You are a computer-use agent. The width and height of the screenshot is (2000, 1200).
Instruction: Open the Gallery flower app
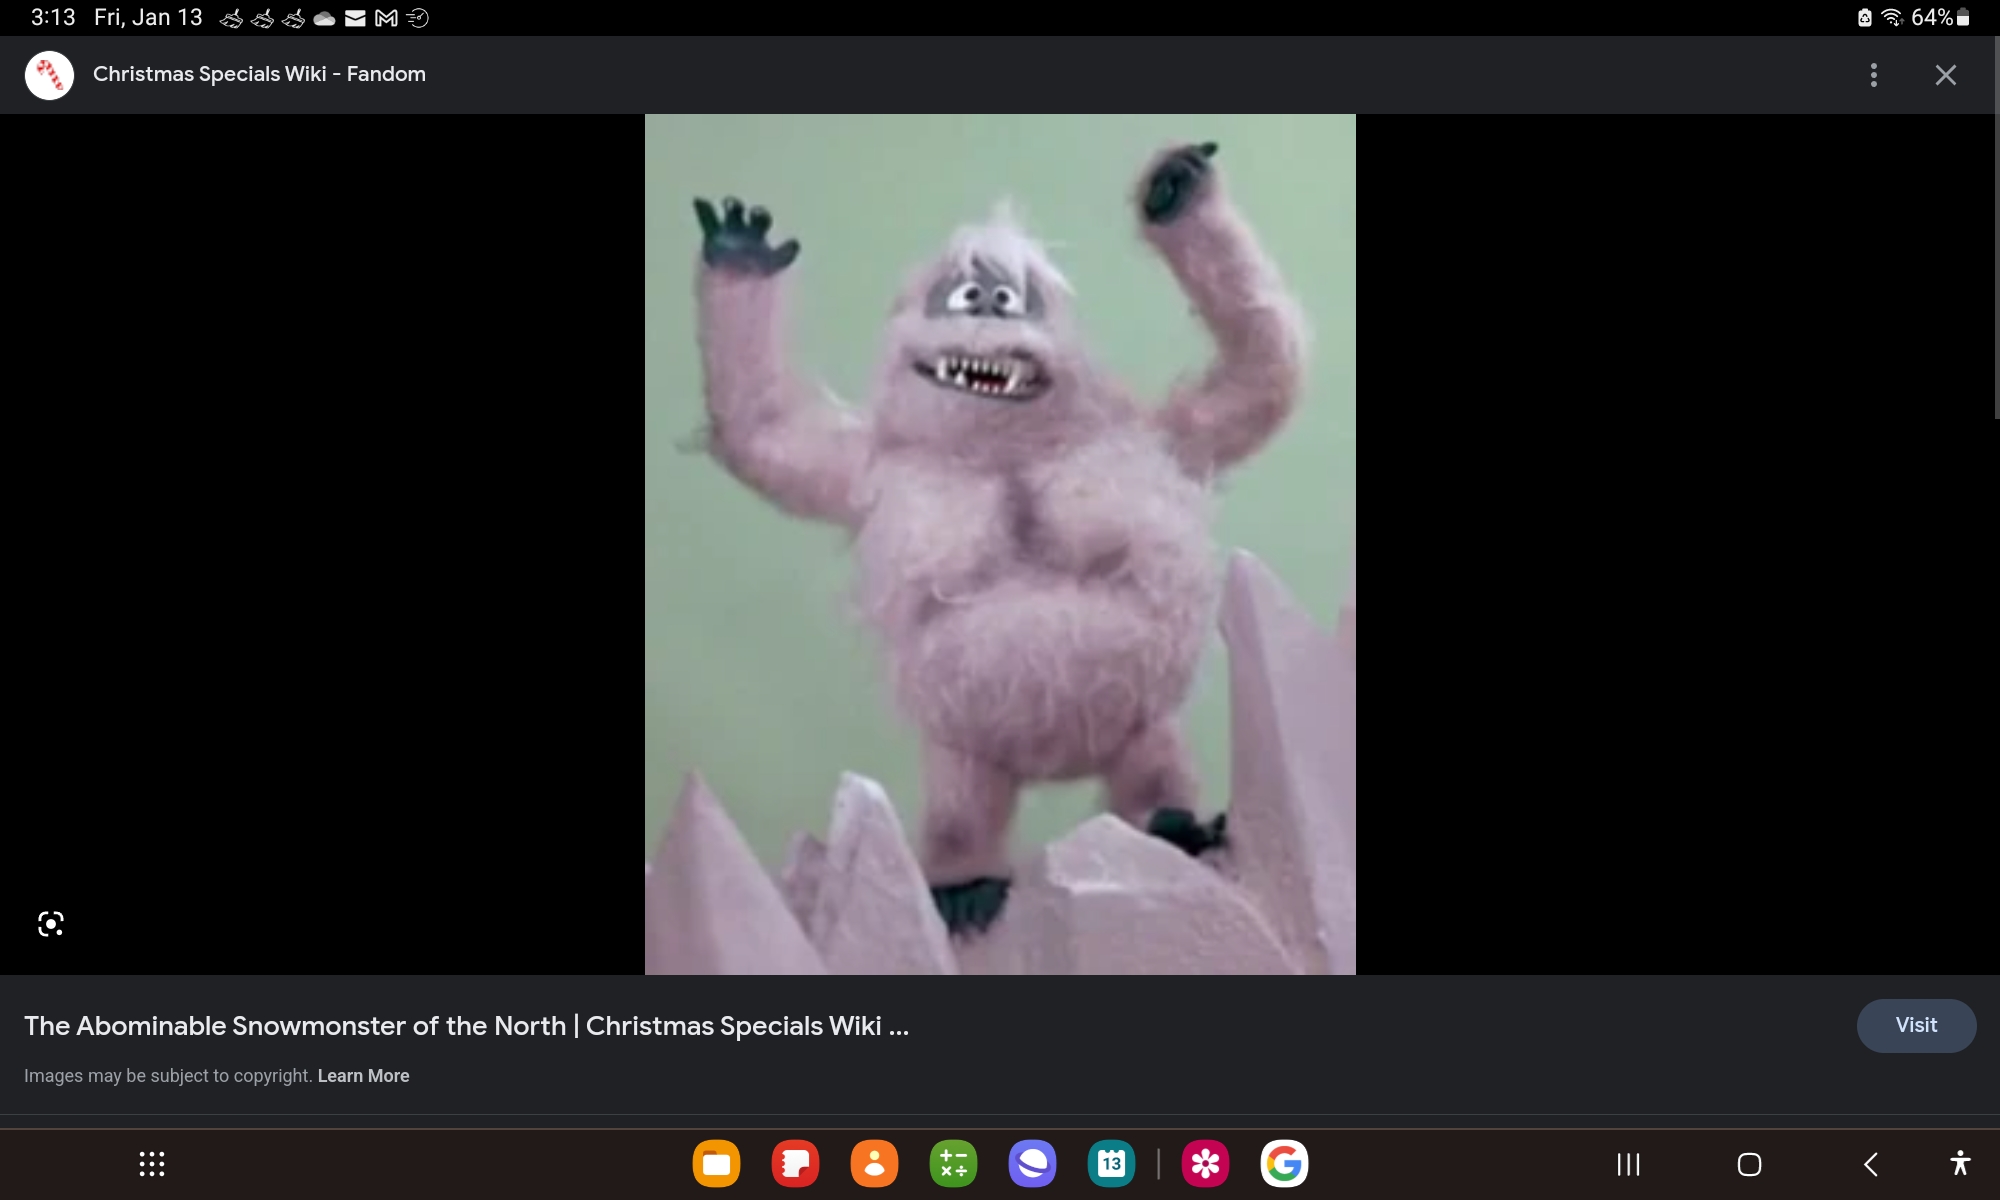tap(1205, 1164)
